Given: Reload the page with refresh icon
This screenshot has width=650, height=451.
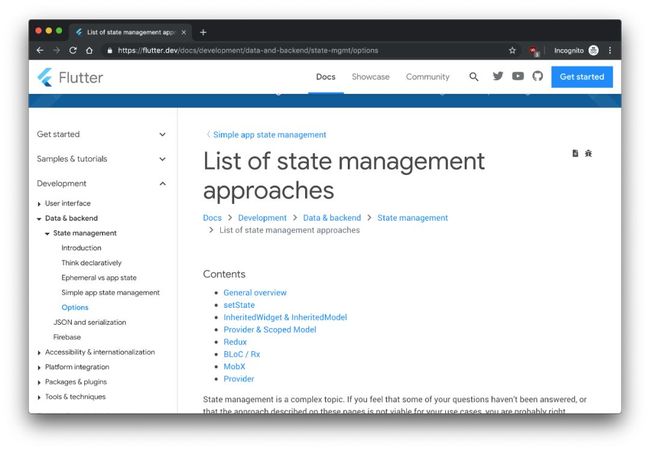Looking at the screenshot, I should 73,51.
